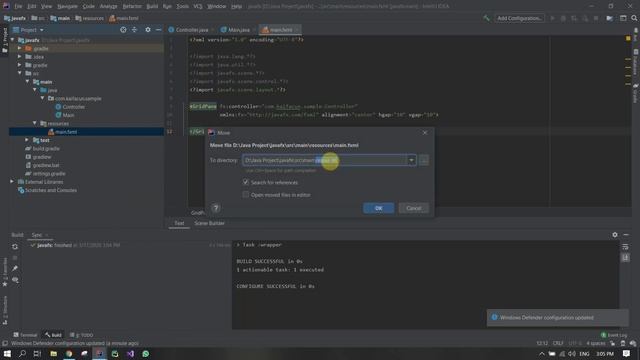Open the Windows Start menu
The width and height of the screenshot is (640, 360).
7,353
